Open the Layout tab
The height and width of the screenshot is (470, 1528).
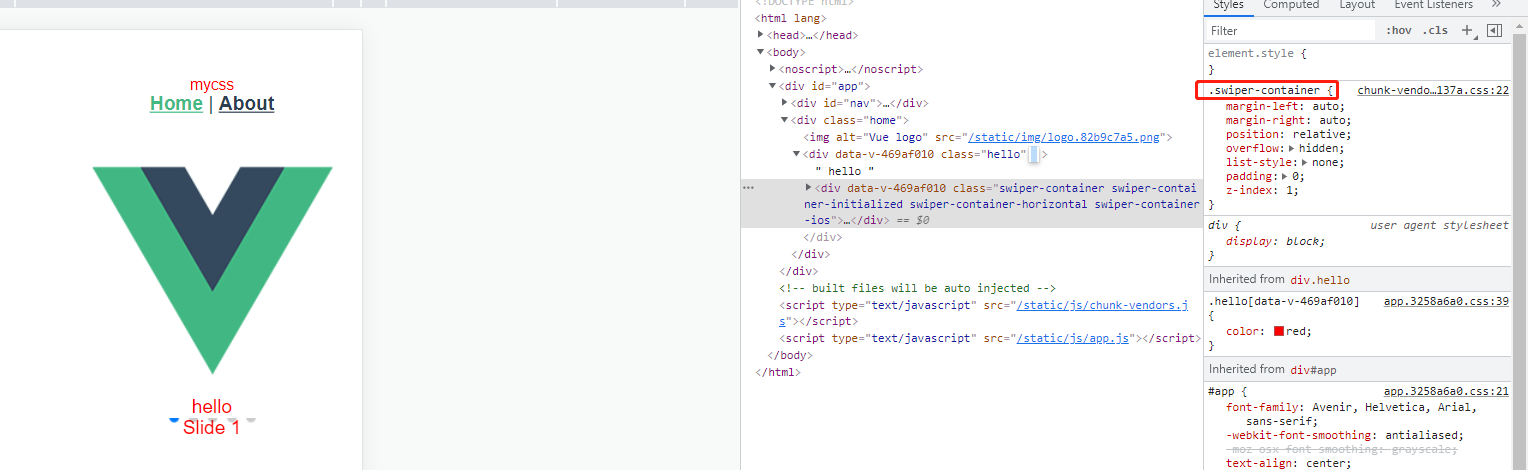click(1357, 5)
